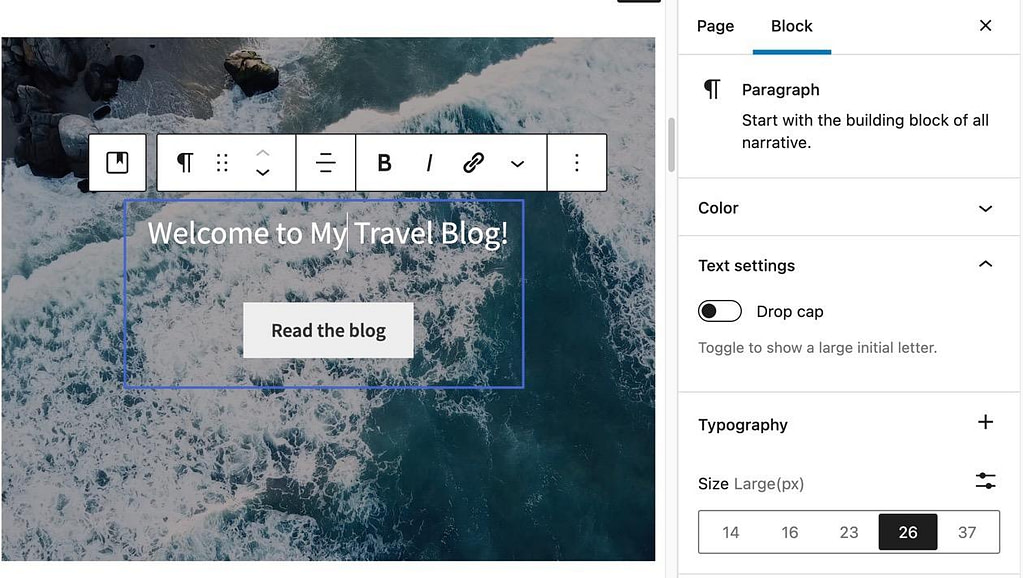Click the Paragraph block type icon
Viewport: 1023px width, 578px height.
pyautogui.click(x=184, y=162)
